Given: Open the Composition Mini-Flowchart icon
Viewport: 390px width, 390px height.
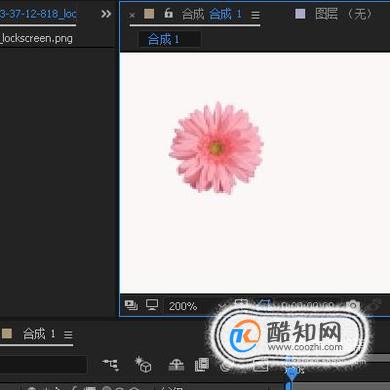Looking at the screenshot, I should [111, 365].
